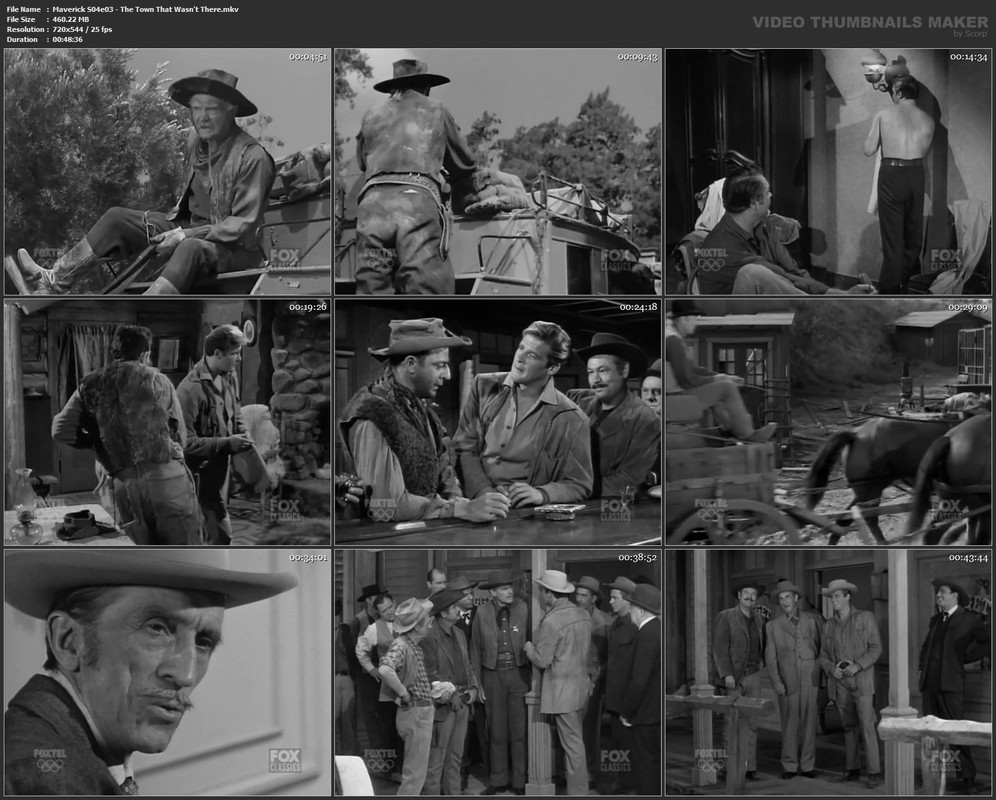Select the resolution value 720x544 / 25 fps

pyautogui.click(x=82, y=29)
